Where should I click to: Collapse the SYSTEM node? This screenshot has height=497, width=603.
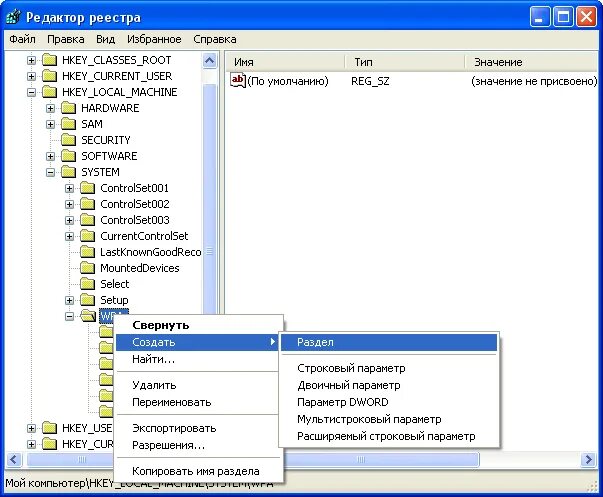pos(50,172)
